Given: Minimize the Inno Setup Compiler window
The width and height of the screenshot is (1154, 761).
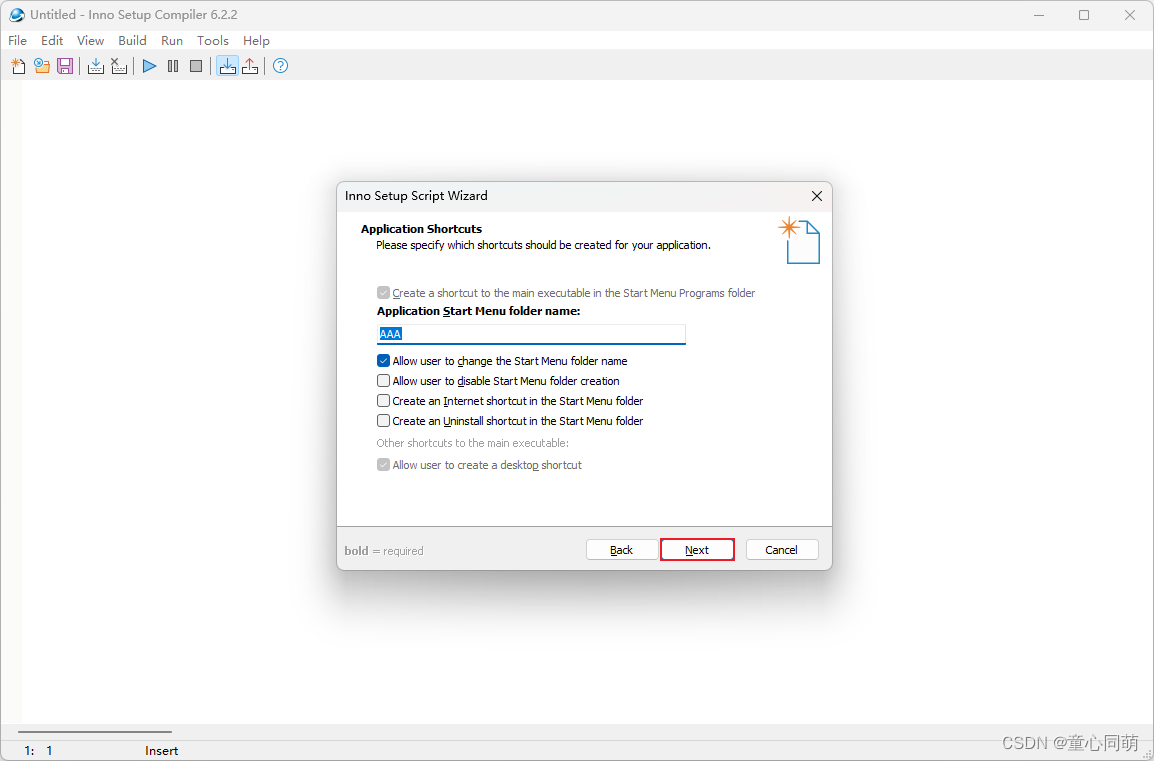Looking at the screenshot, I should tap(1039, 15).
